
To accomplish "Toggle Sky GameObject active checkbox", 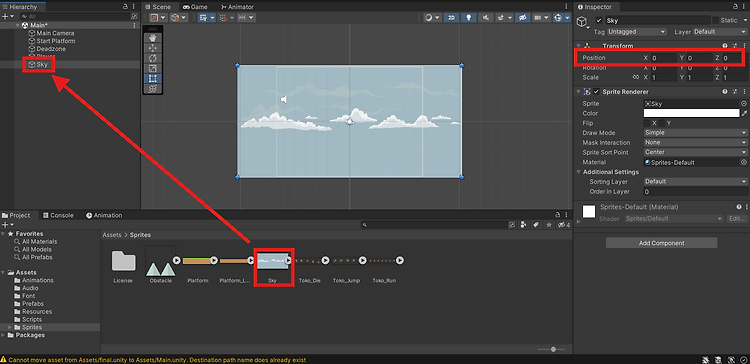I will 599,21.
